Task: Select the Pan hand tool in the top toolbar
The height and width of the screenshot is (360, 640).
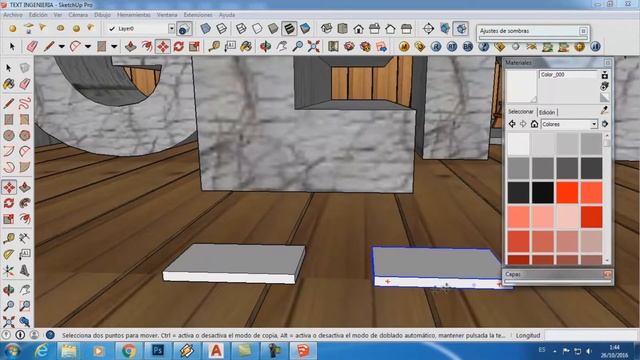Action: pyautogui.click(x=282, y=47)
